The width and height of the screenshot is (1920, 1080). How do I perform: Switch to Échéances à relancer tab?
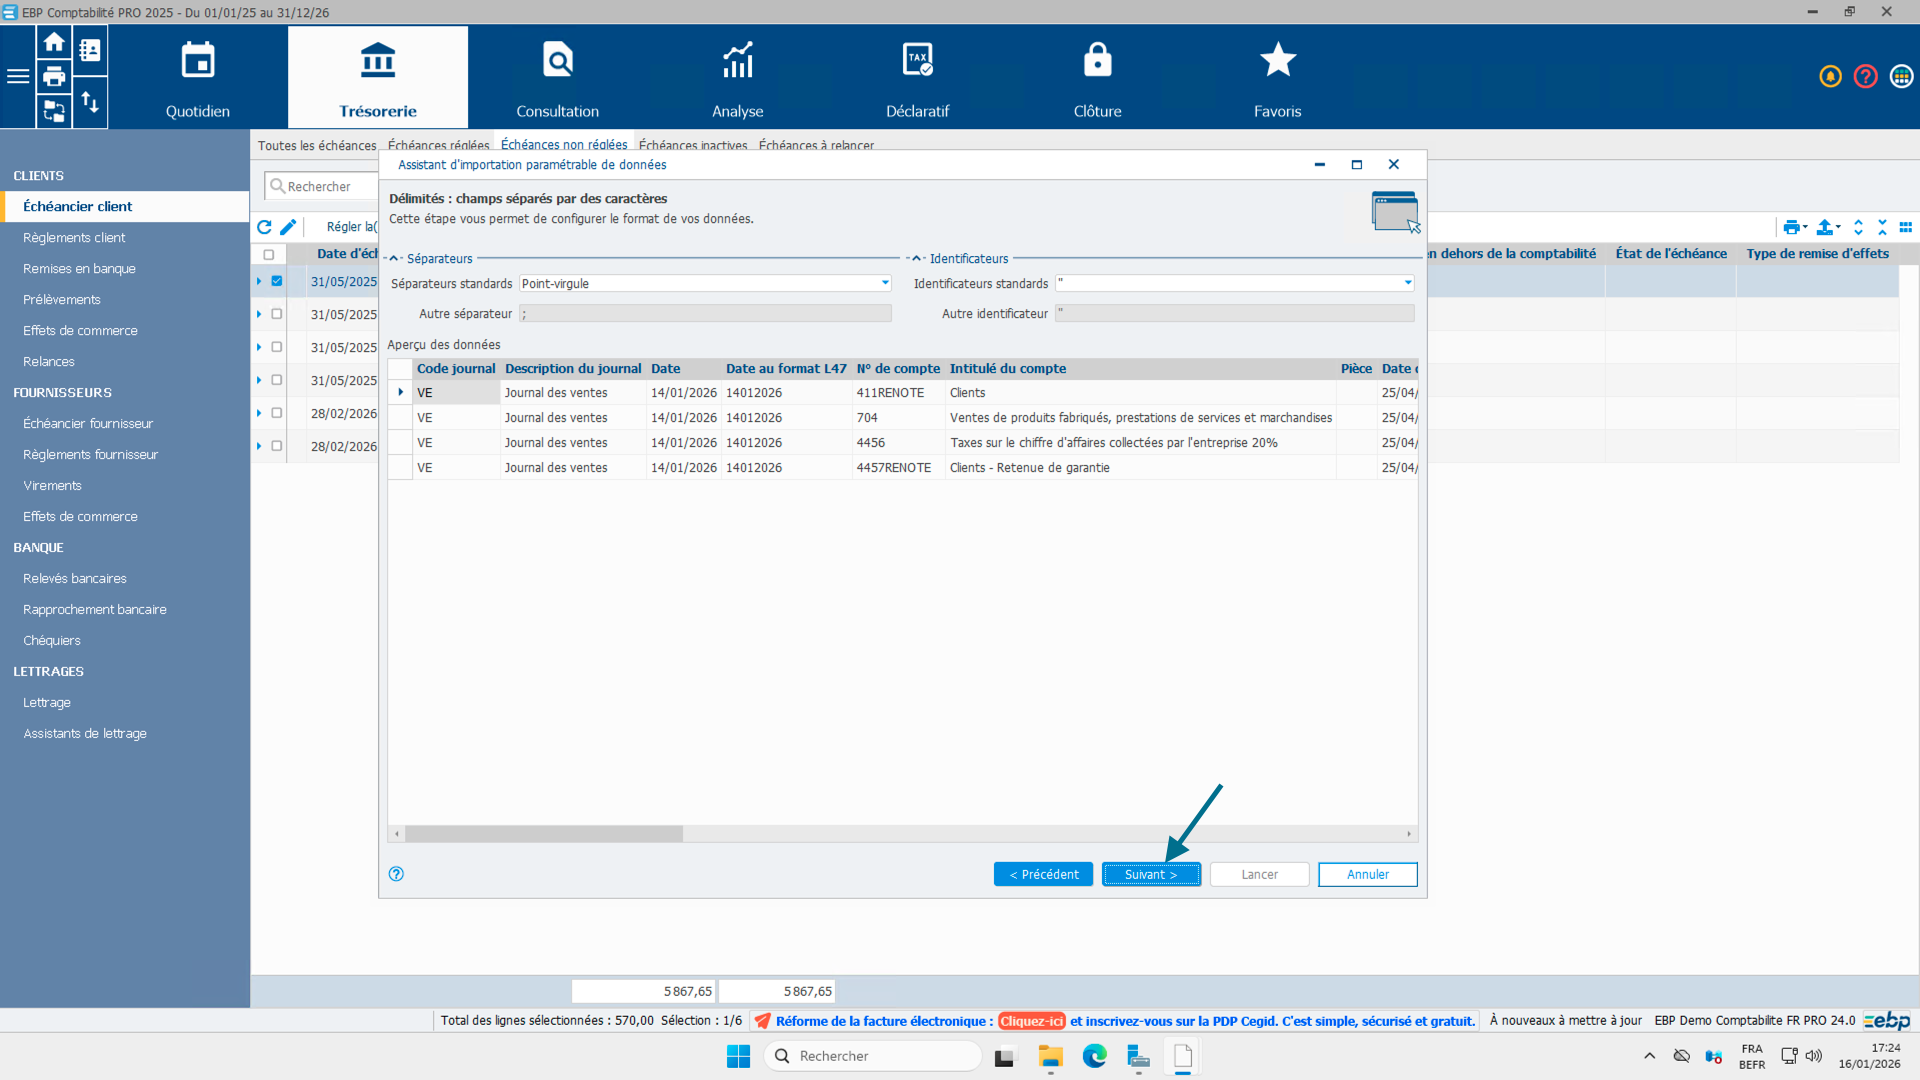(x=816, y=146)
